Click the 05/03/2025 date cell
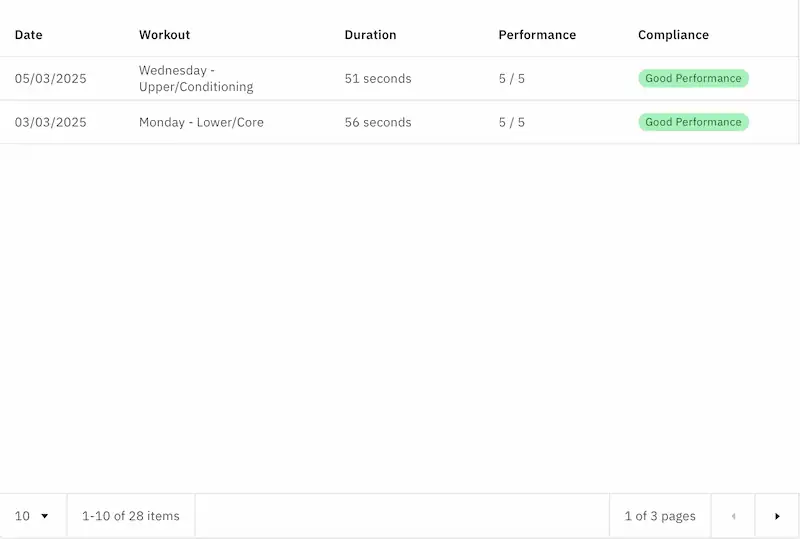 coord(51,79)
